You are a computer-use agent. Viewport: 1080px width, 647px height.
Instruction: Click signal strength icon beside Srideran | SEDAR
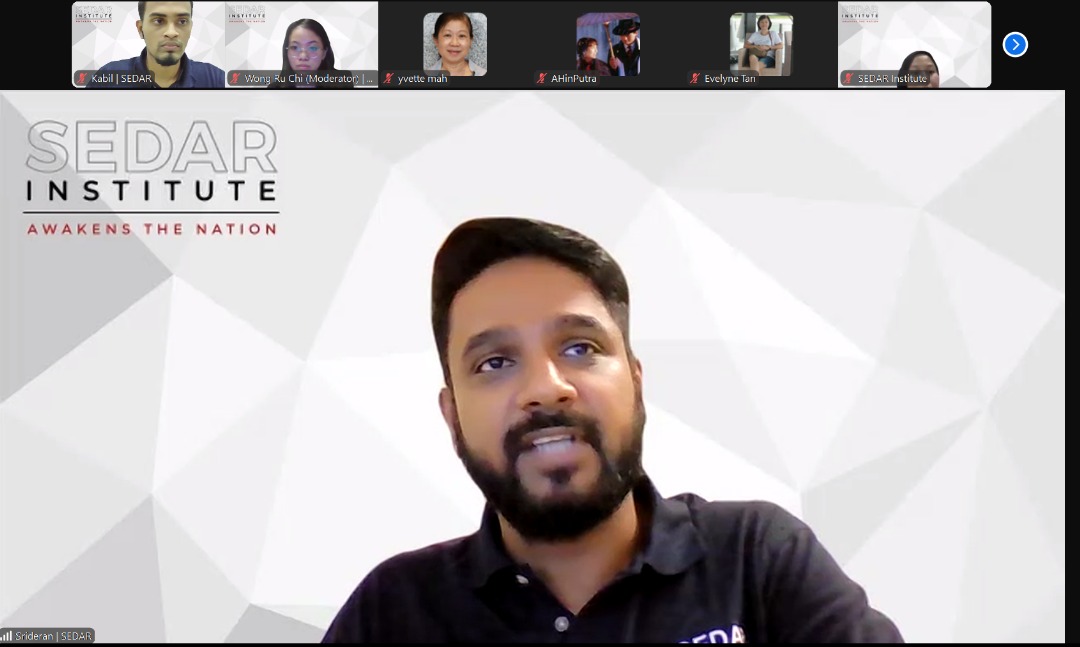click(x=7, y=635)
